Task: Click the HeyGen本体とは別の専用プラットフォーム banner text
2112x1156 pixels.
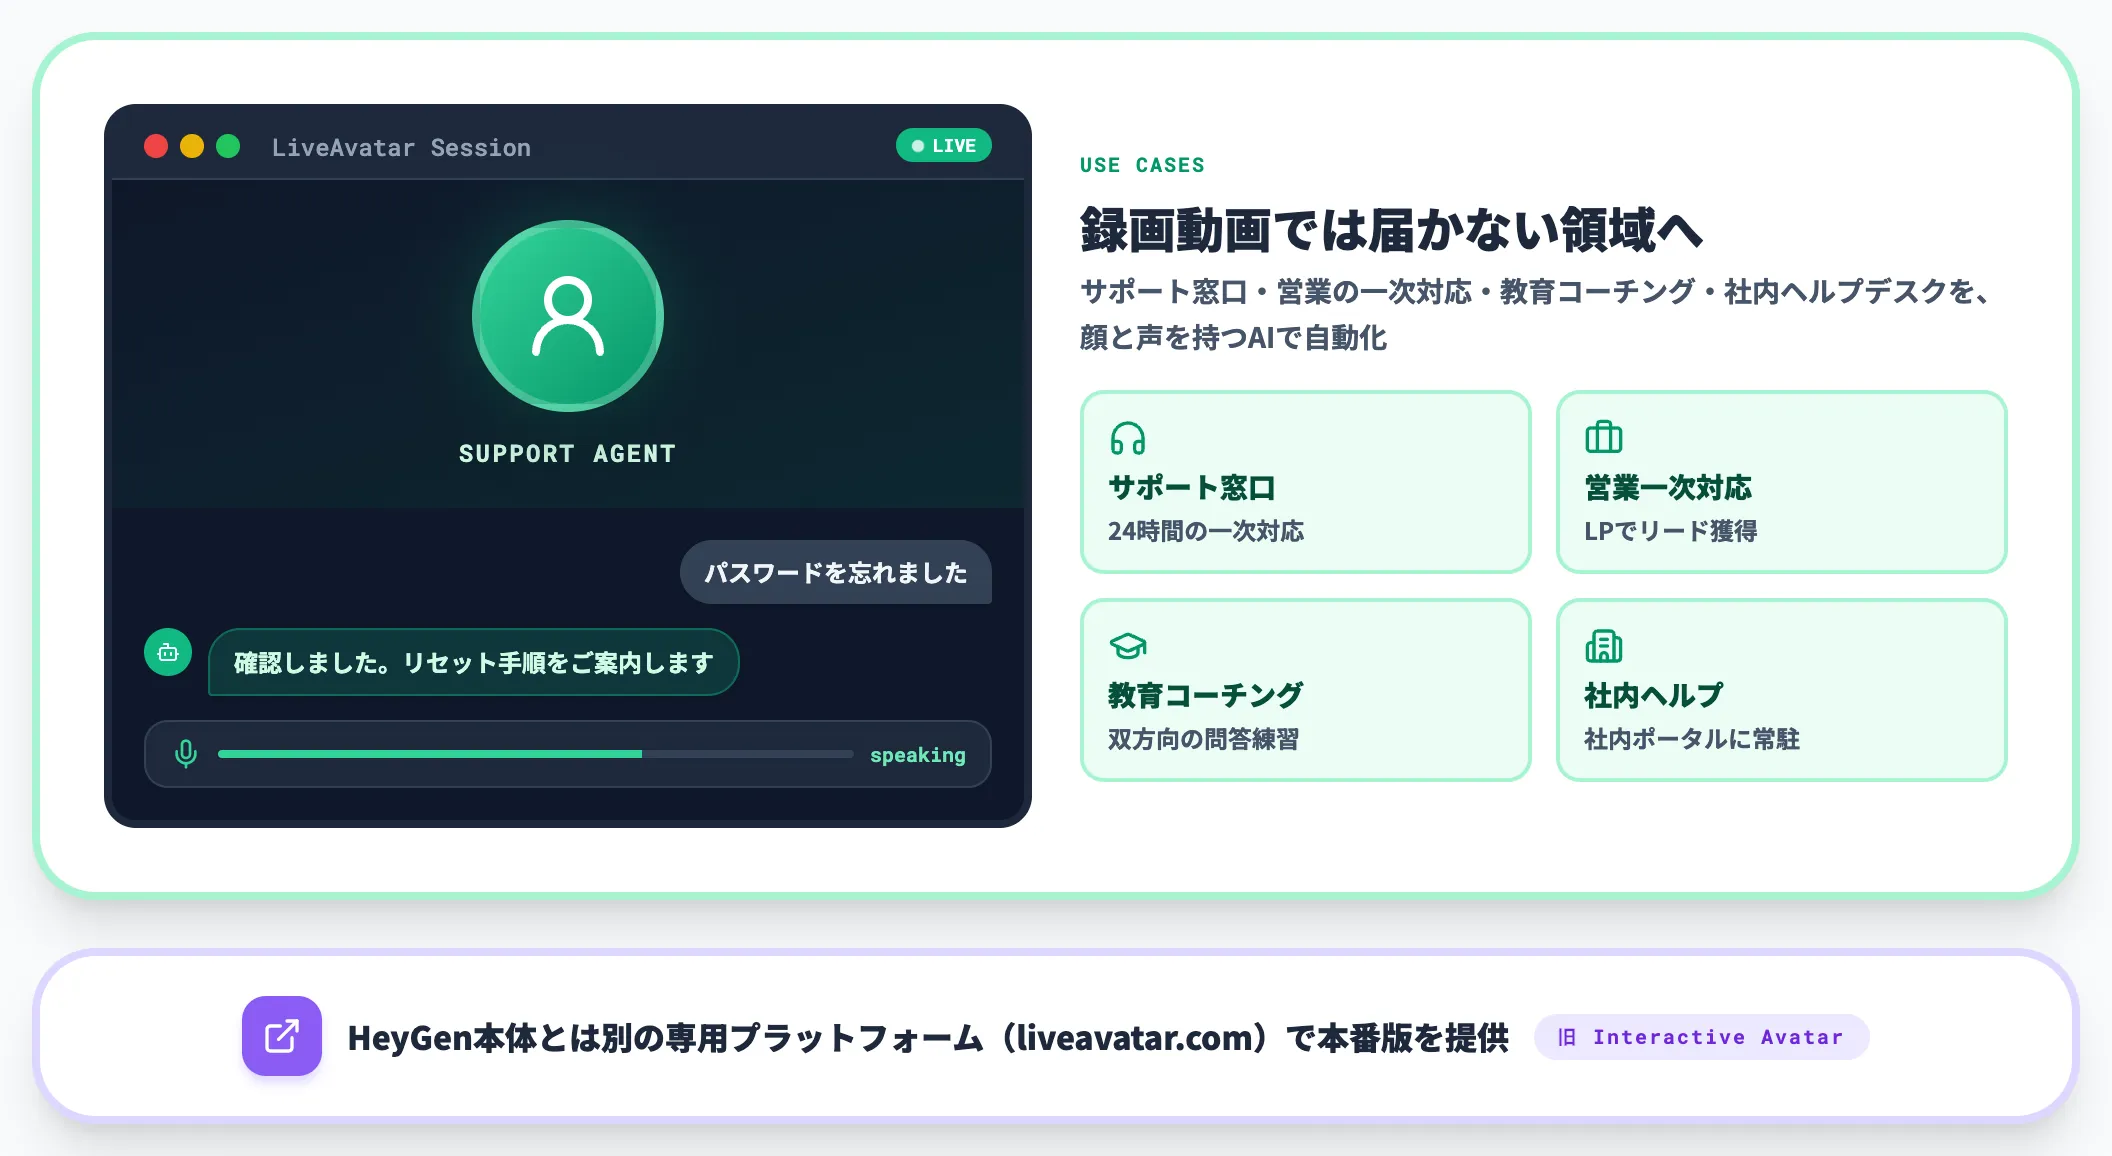Action: point(928,1038)
